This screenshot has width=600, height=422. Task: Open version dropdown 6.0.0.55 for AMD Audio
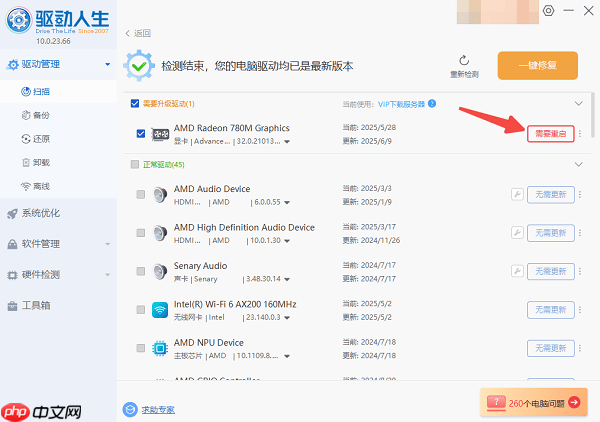(x=287, y=202)
